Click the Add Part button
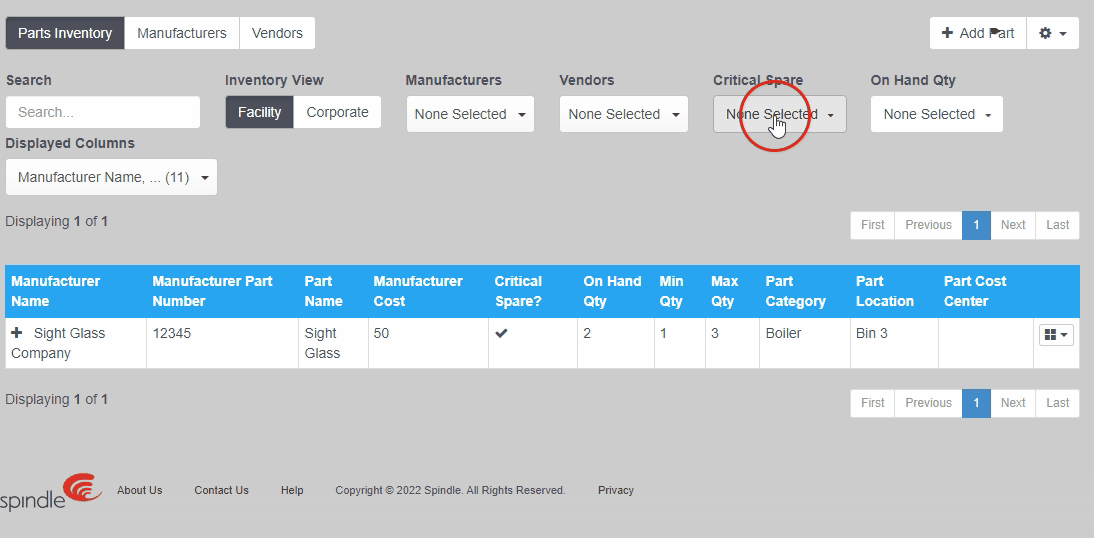Screen dimensions: 1094x538 978,33
